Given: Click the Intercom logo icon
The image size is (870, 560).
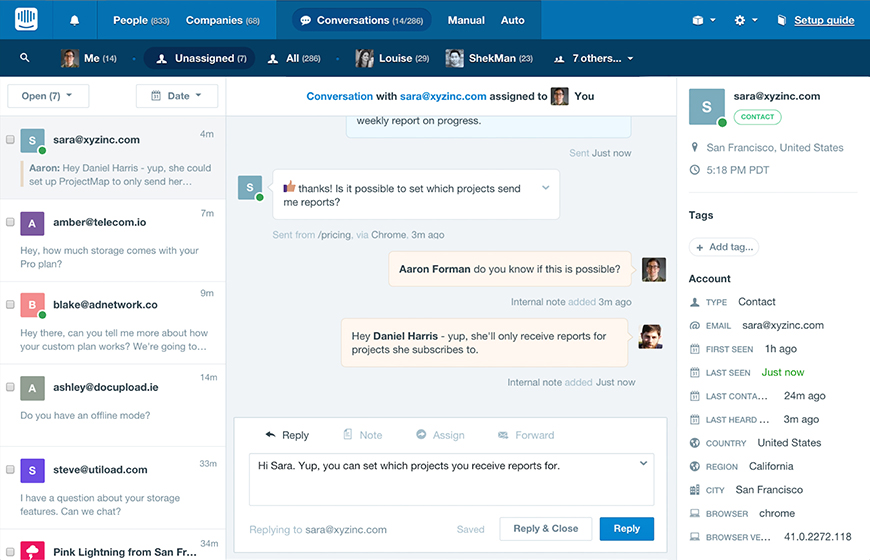Looking at the screenshot, I should [x=26, y=19].
